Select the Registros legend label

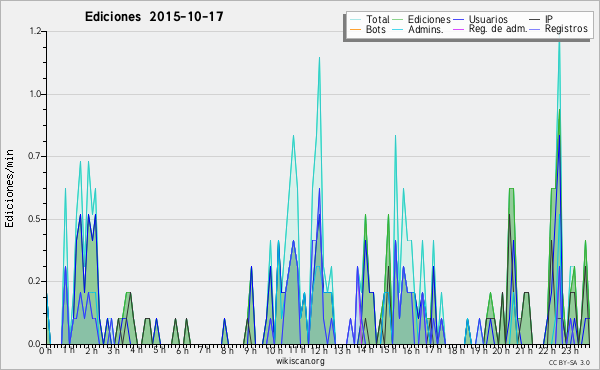click(x=566, y=29)
